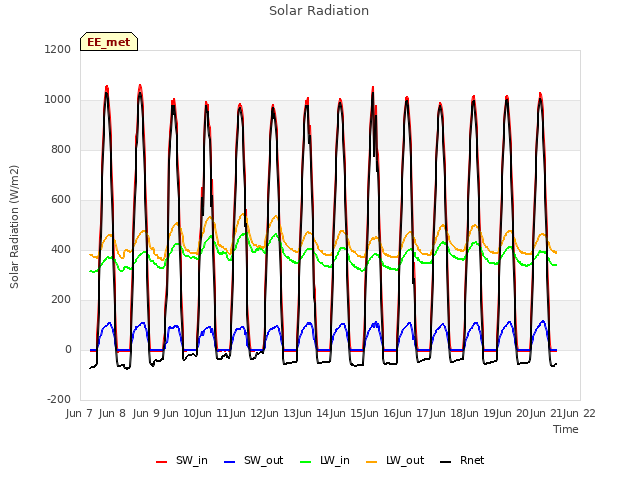The height and width of the screenshot is (480, 640).
Task: Click the orange LW_out legend swatch
Action: click(372, 462)
